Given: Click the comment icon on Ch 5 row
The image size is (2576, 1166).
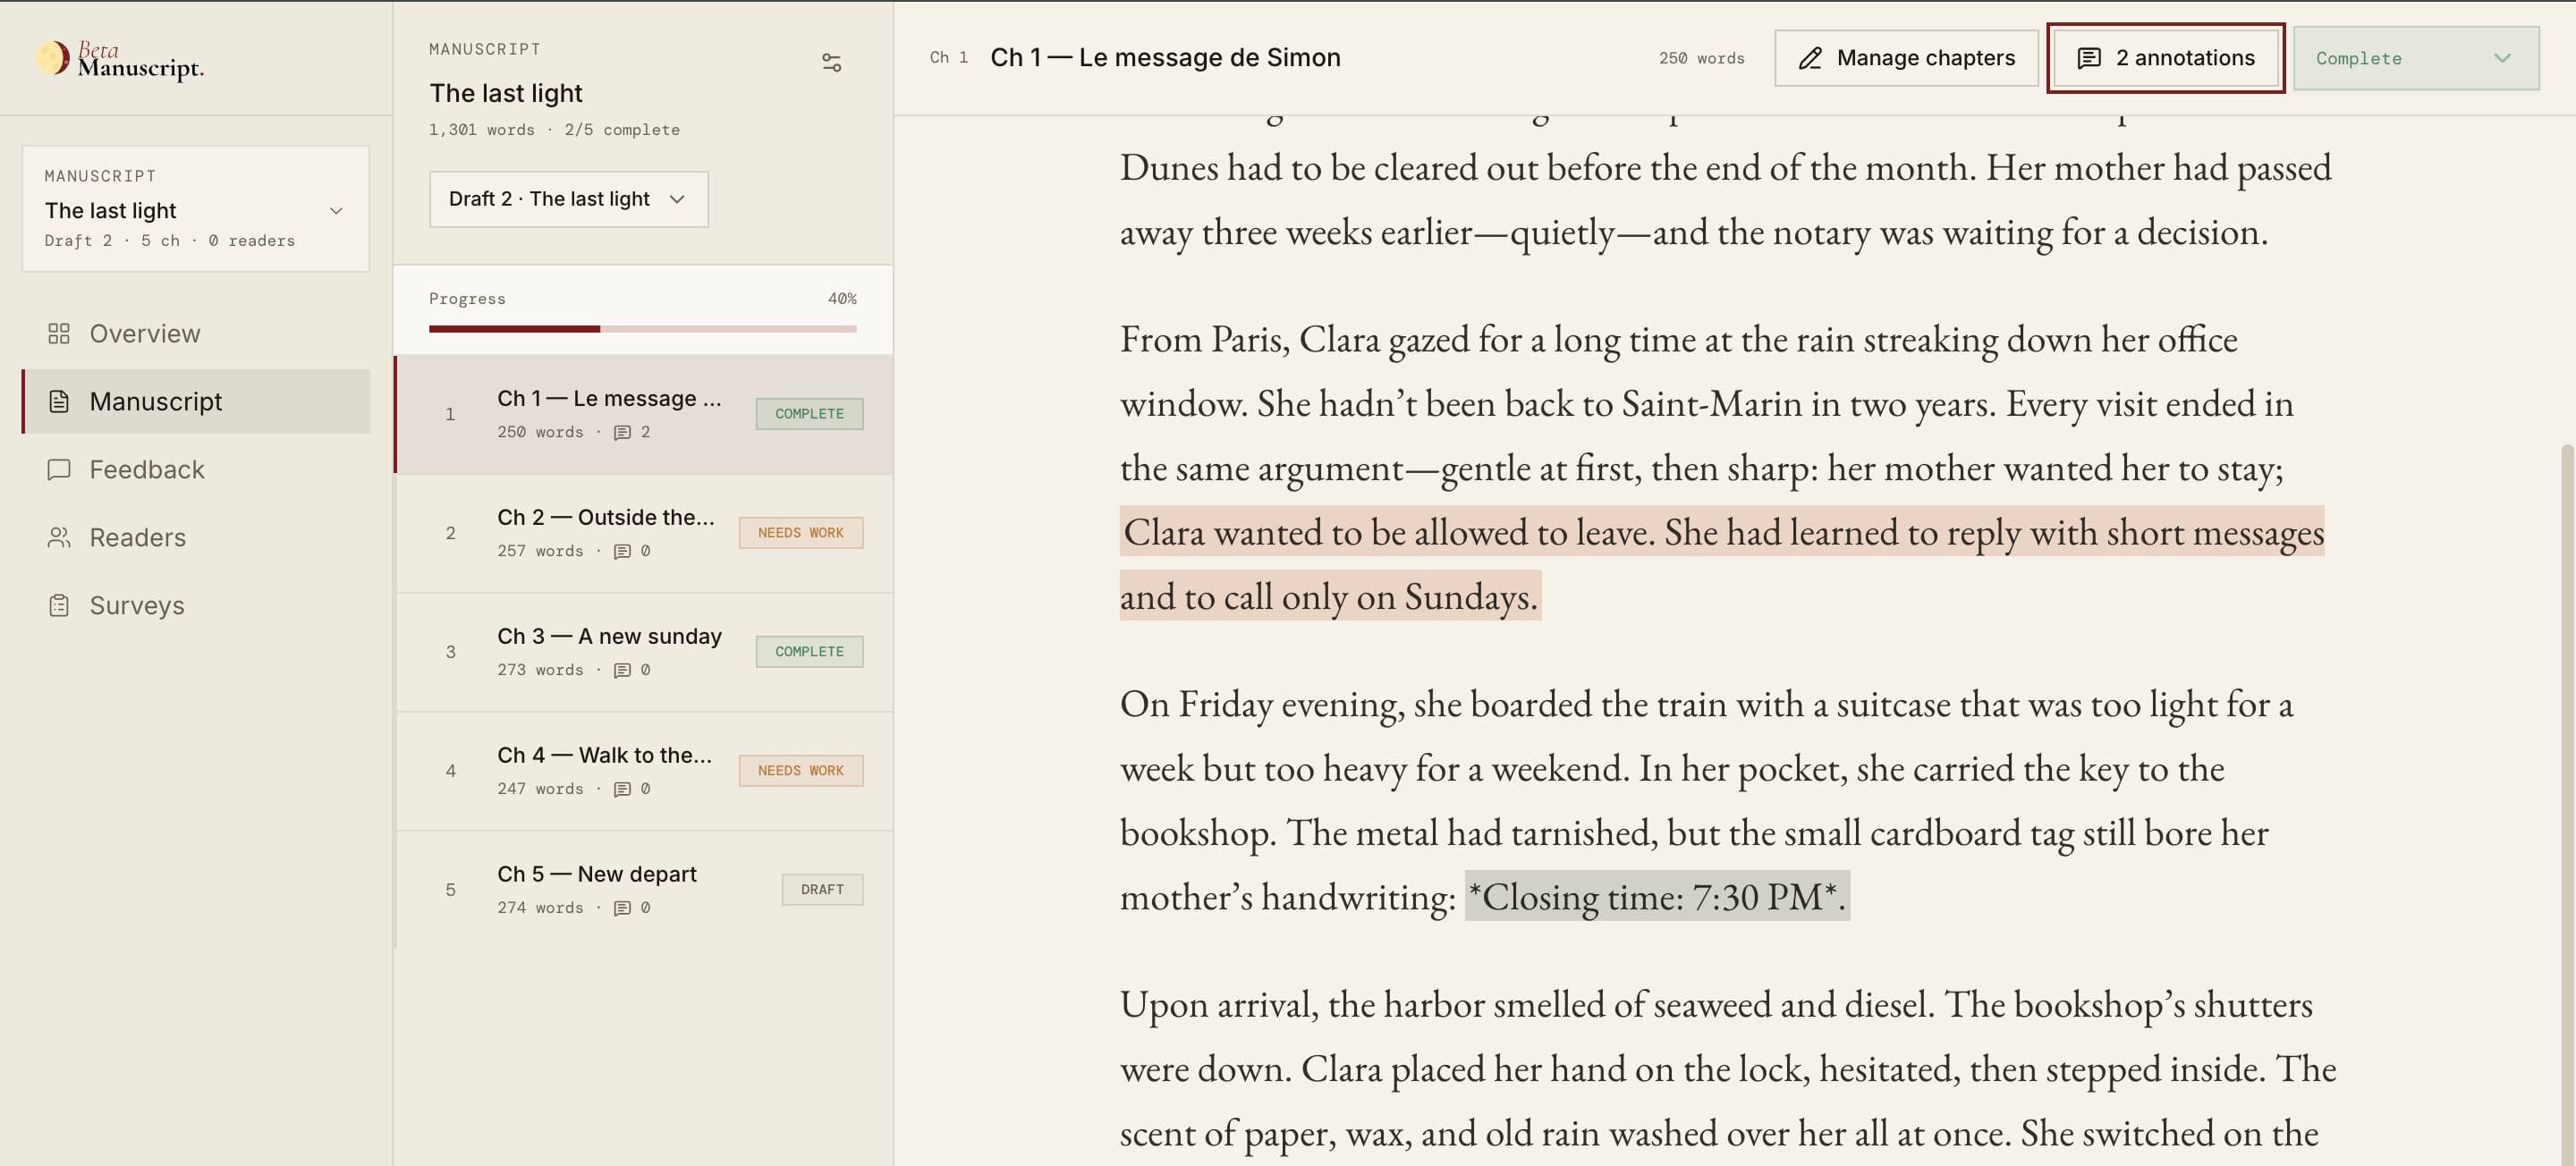Looking at the screenshot, I should point(622,908).
